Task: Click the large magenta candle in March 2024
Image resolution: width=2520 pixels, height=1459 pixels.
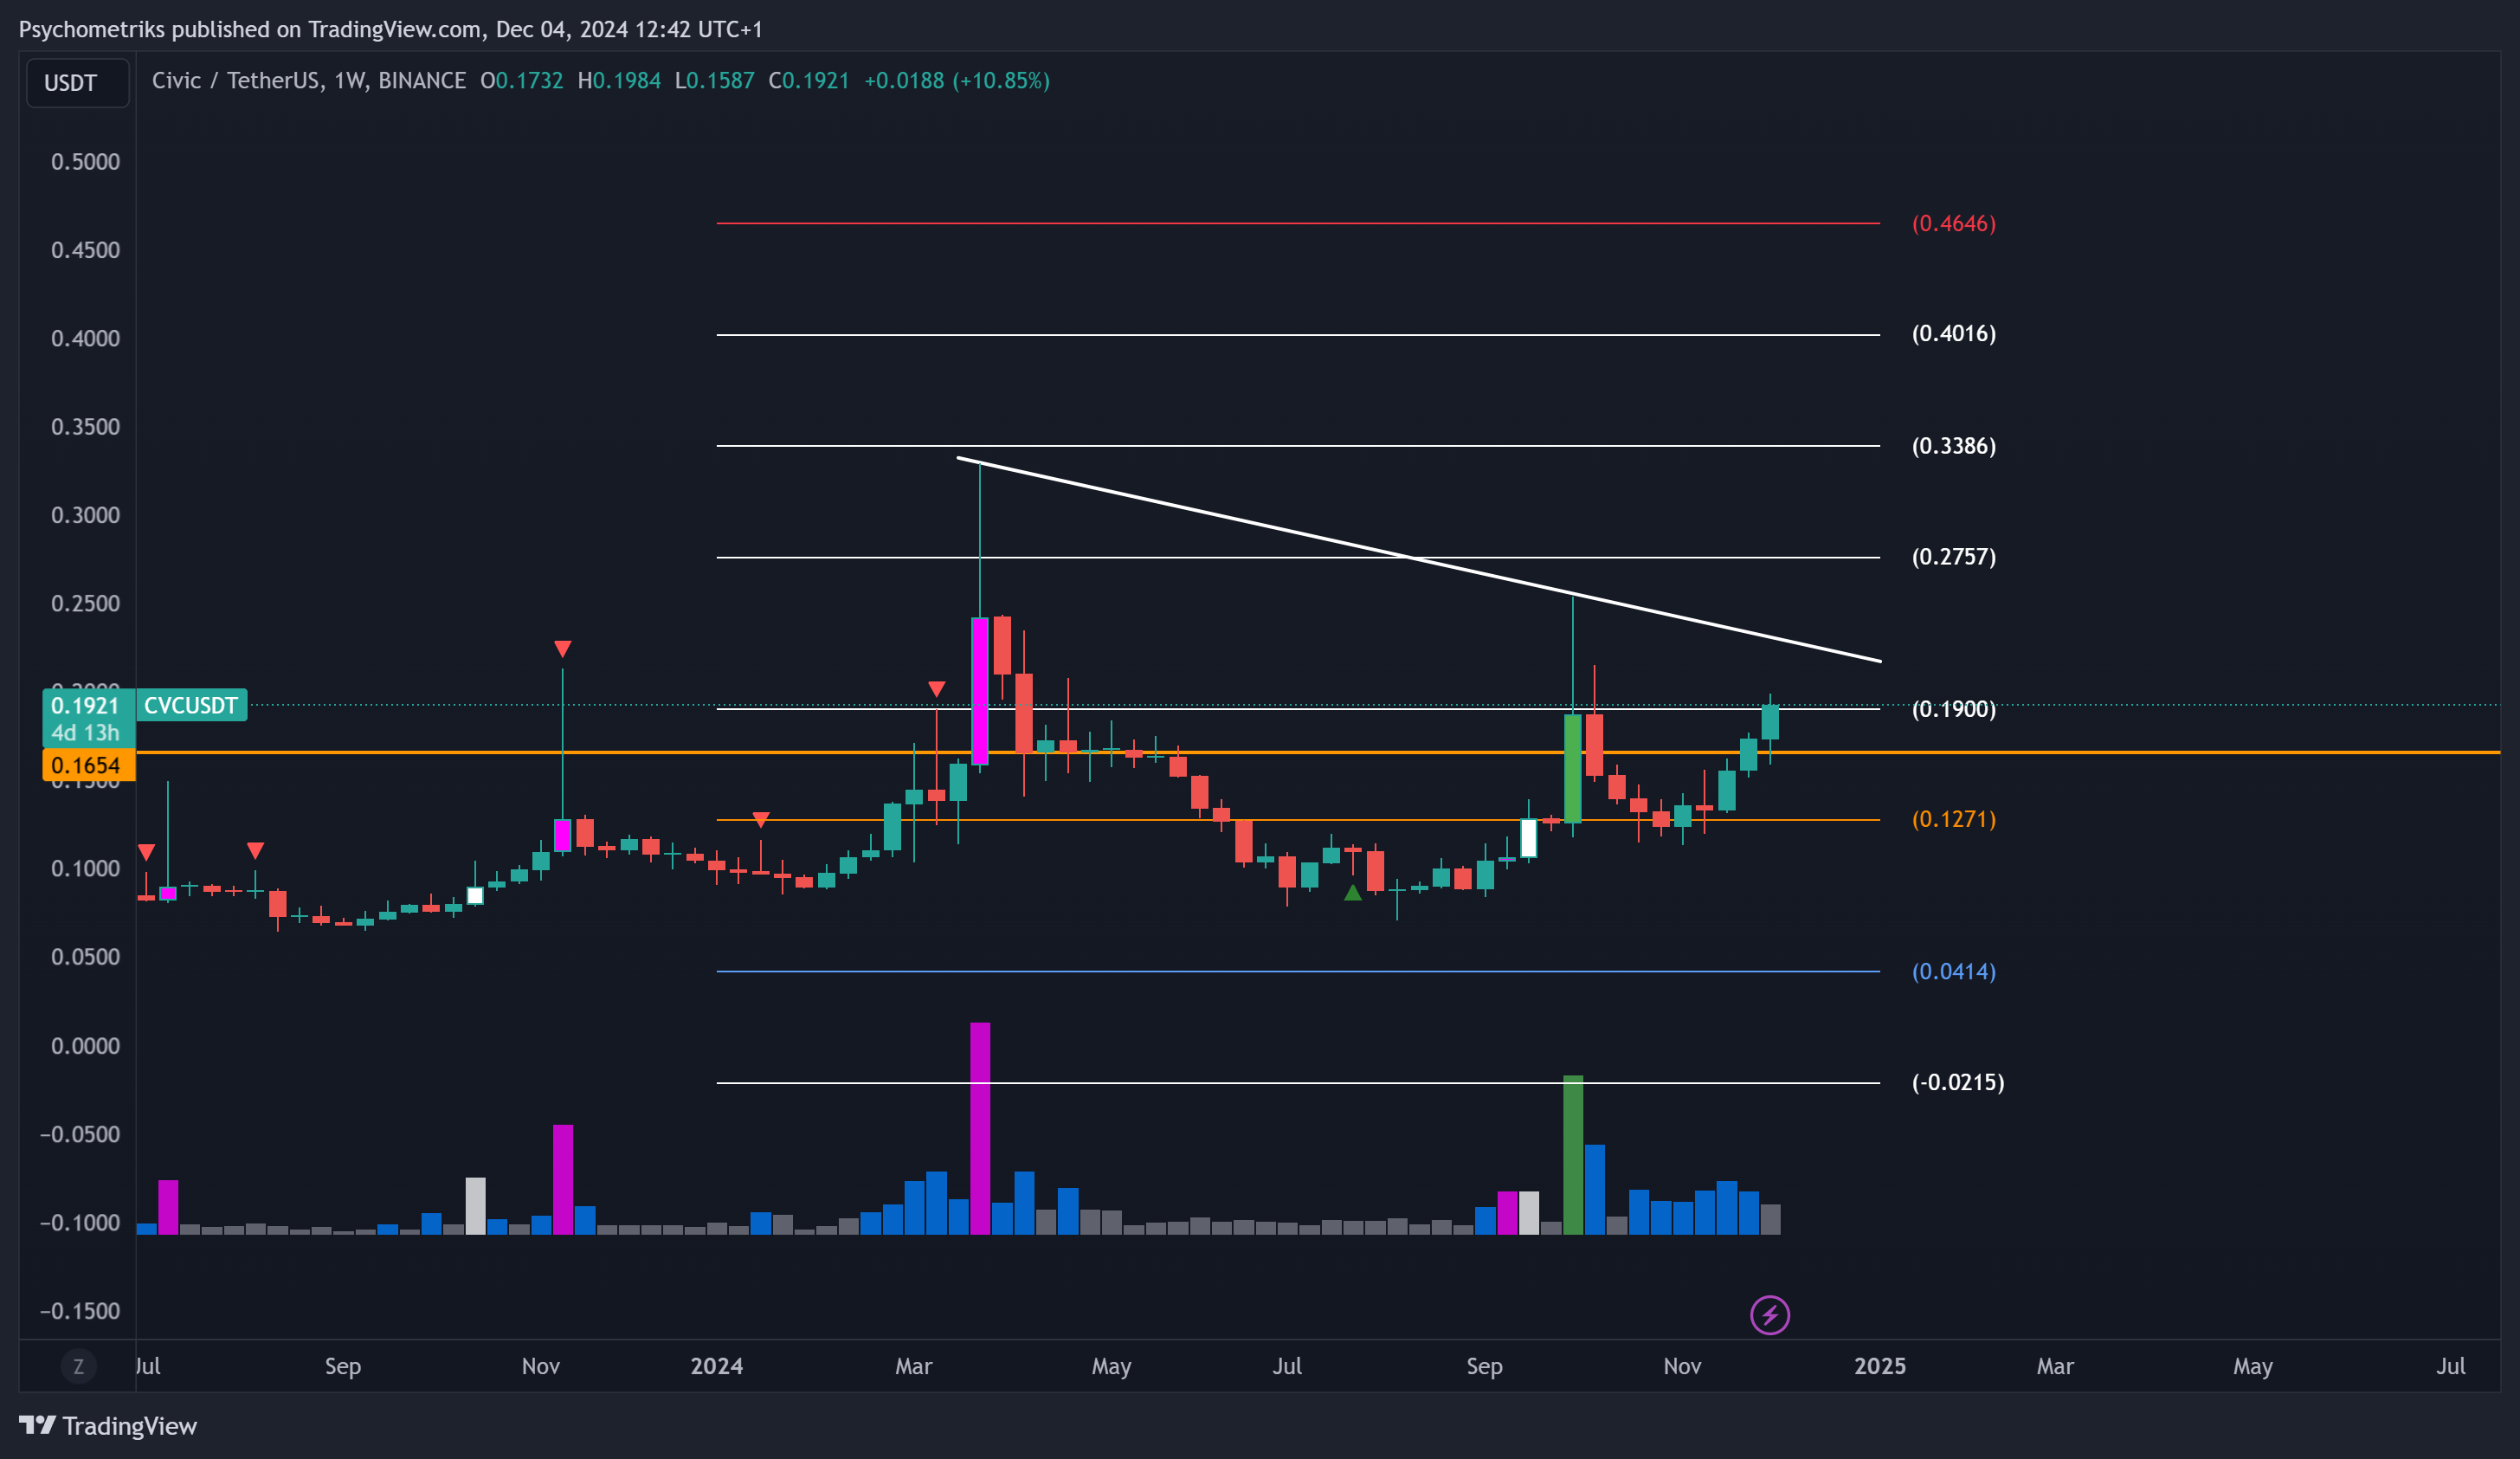Action: point(980,691)
